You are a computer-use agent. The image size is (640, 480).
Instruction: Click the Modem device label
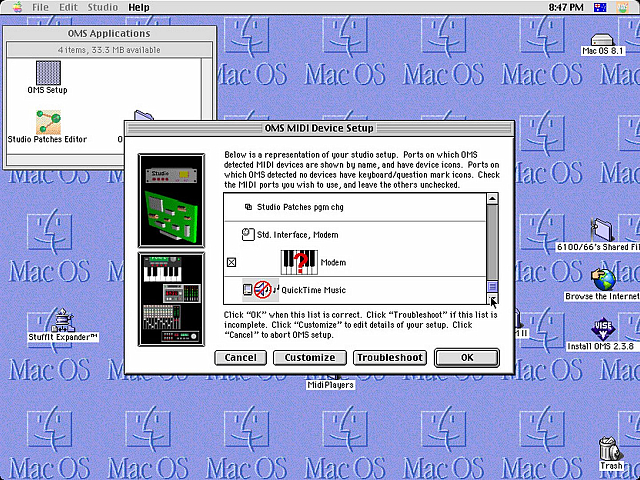[333, 262]
